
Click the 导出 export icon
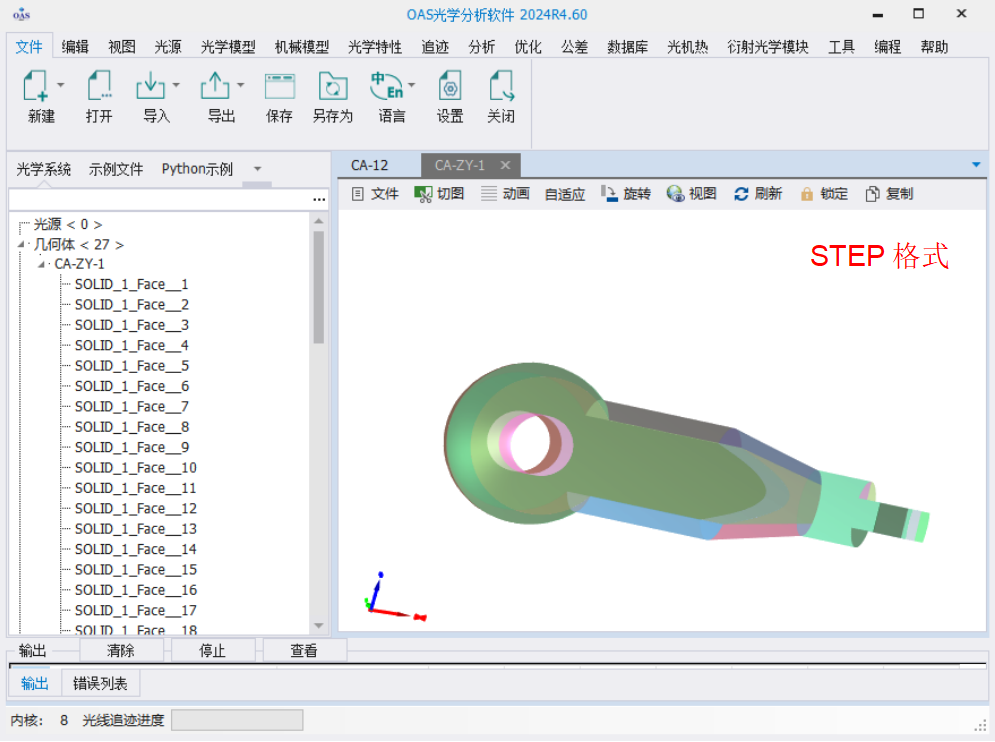point(215,86)
